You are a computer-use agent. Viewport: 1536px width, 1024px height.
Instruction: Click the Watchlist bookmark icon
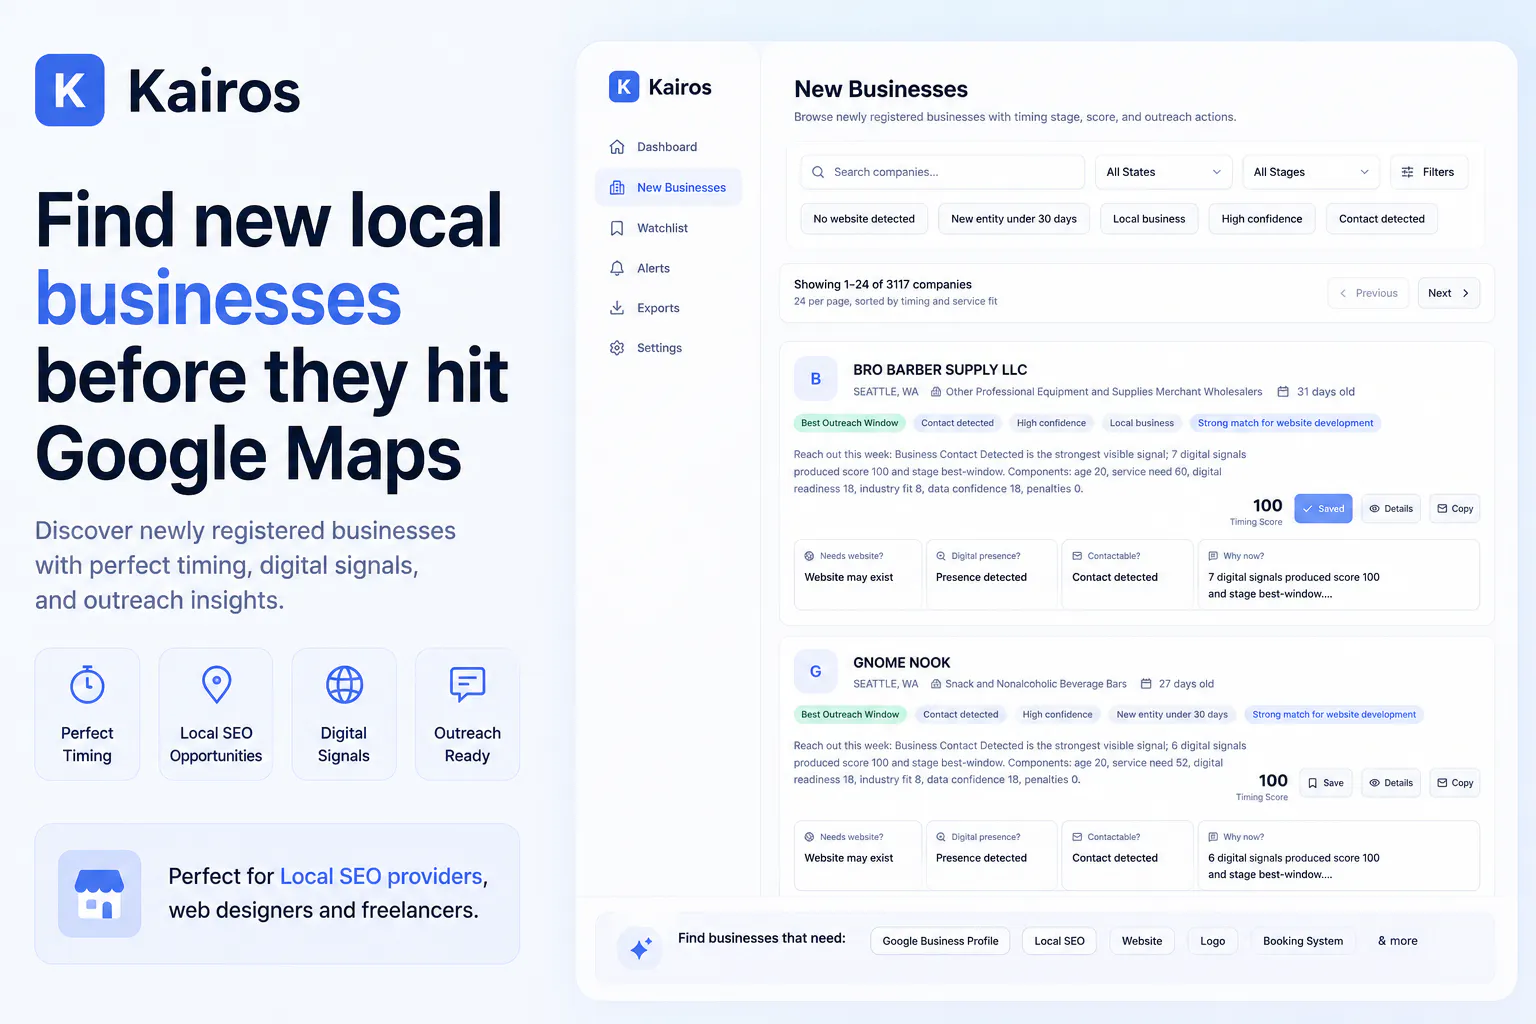617,228
